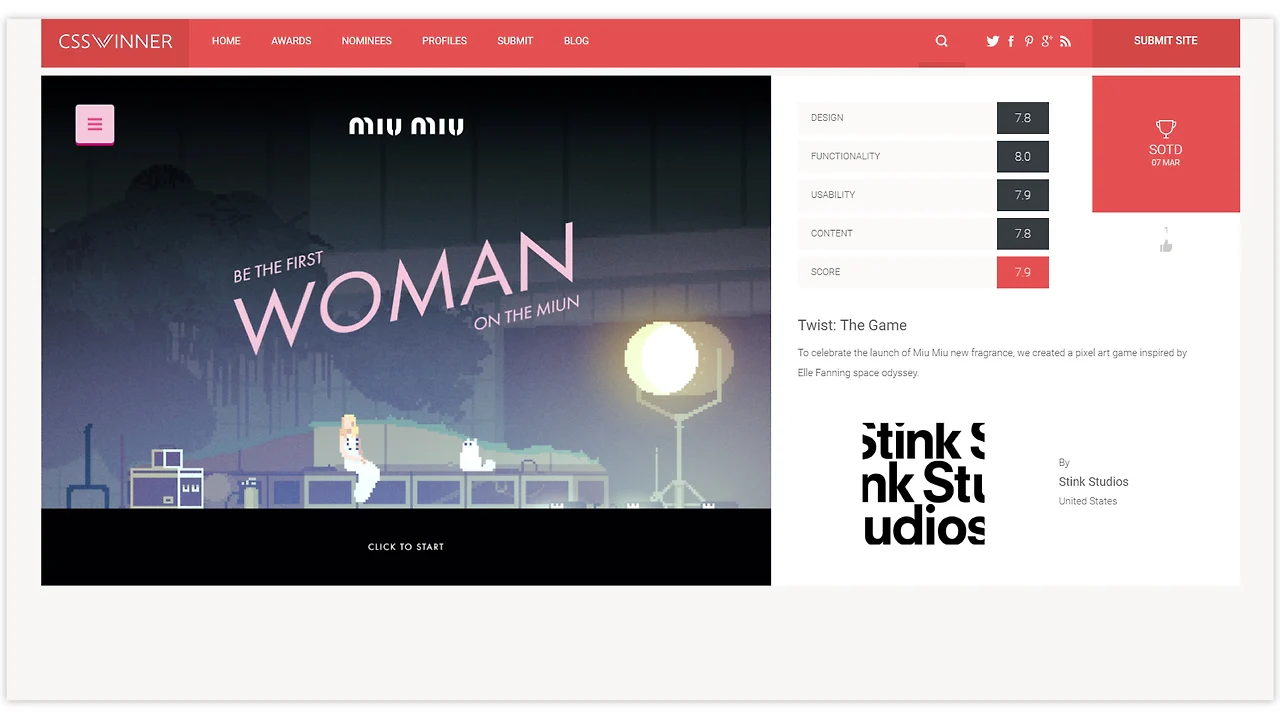
Task: Click the Usability score value 7.9
Action: (1023, 195)
